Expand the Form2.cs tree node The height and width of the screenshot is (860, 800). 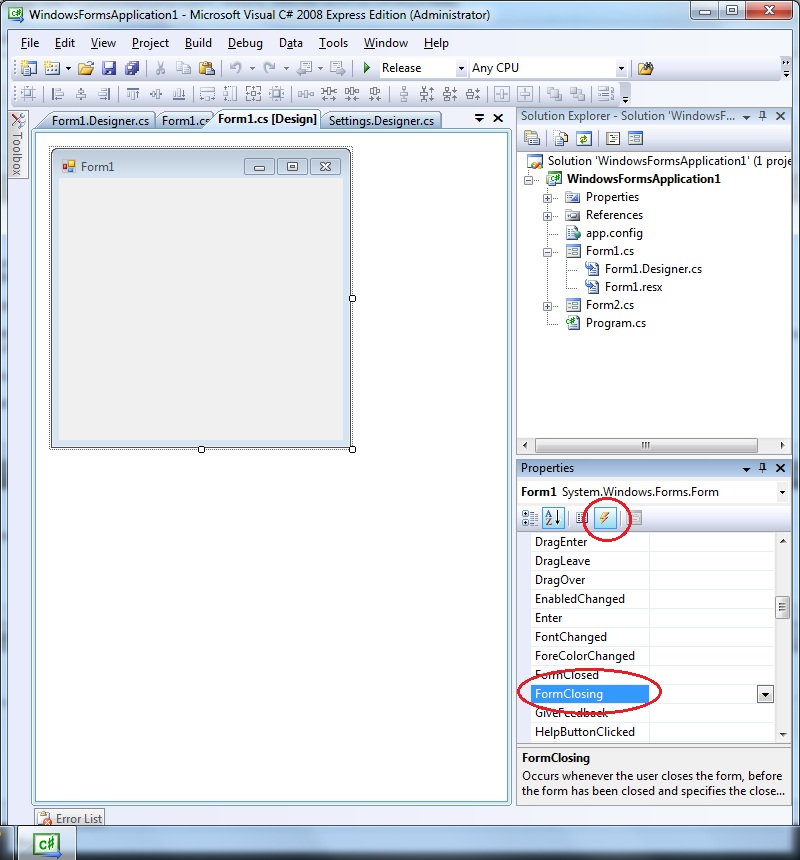tap(547, 306)
